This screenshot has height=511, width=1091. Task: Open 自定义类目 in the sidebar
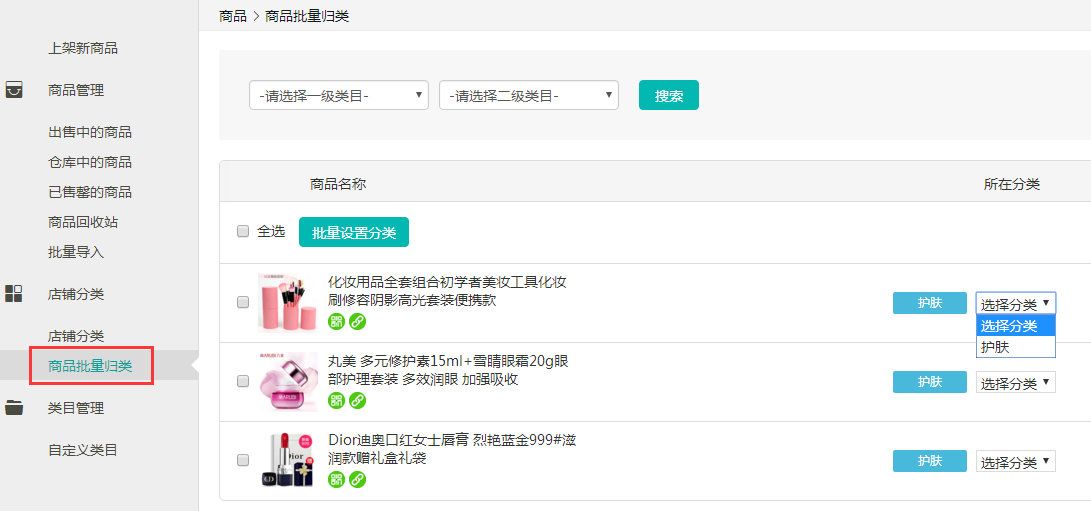[83, 450]
